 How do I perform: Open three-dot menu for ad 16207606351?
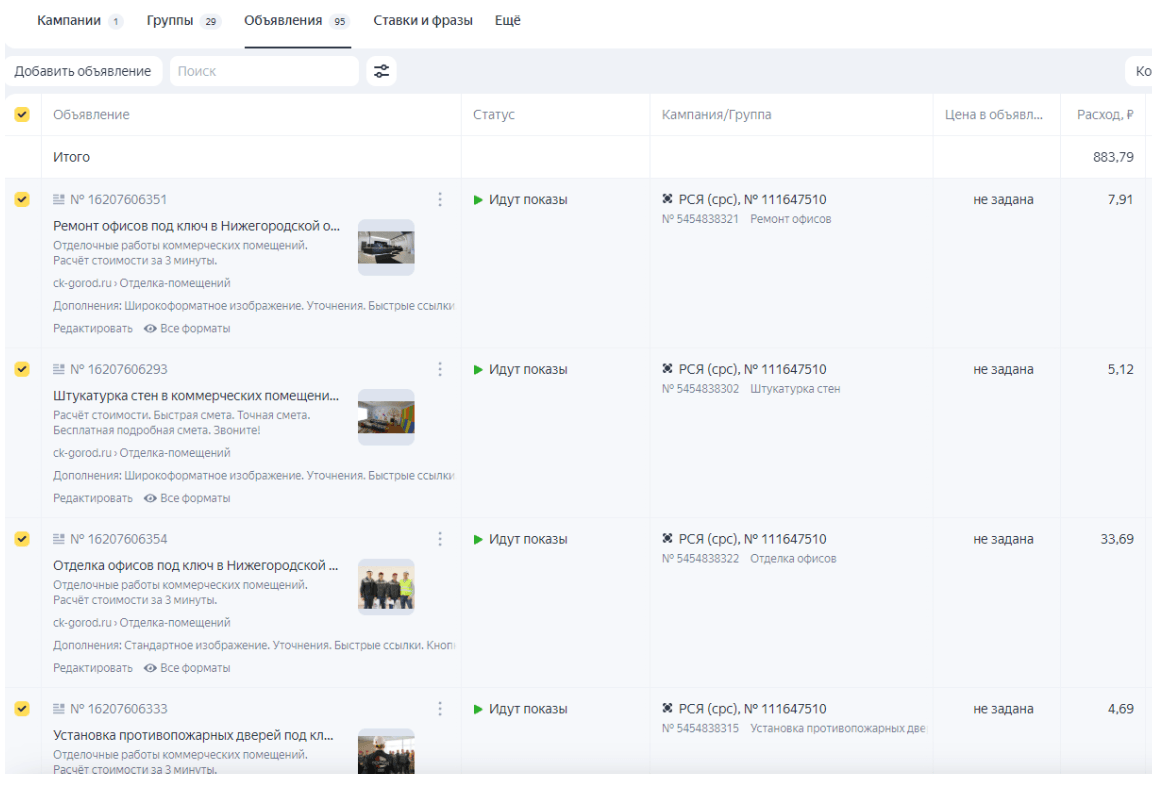440,199
